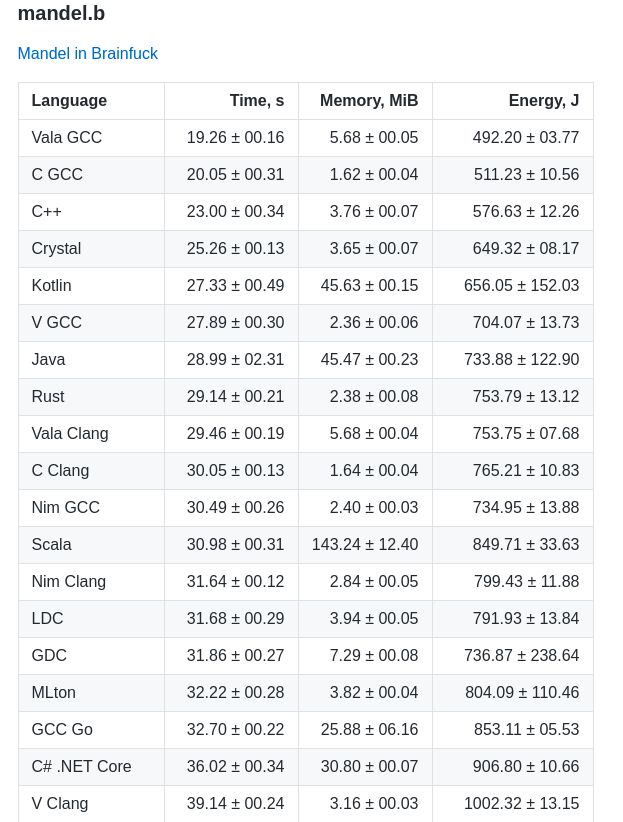Select the Java row label
Image resolution: width=623 pixels, height=822 pixels.
[x=48, y=360]
